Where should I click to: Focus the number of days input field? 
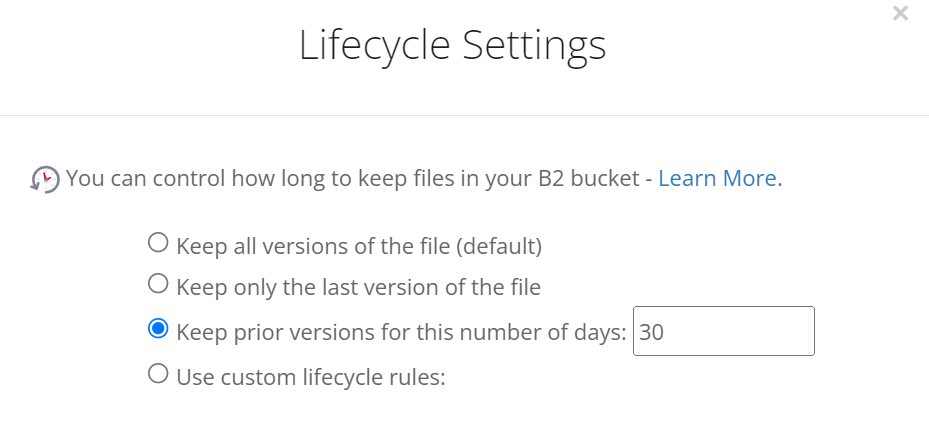723,331
